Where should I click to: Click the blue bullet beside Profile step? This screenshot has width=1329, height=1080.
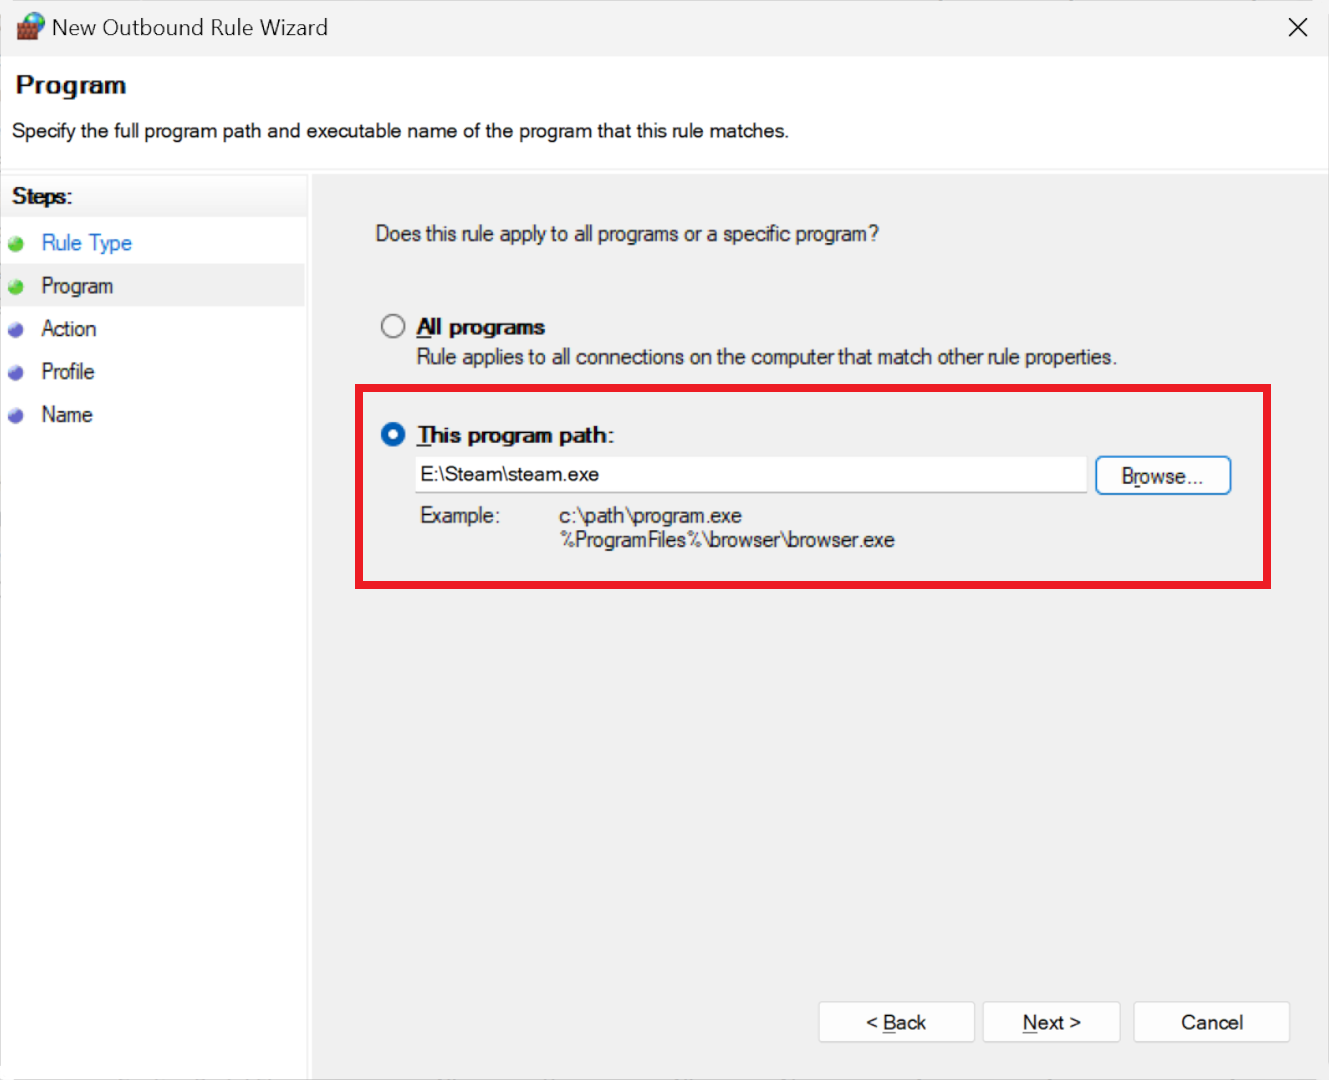tap(16, 373)
